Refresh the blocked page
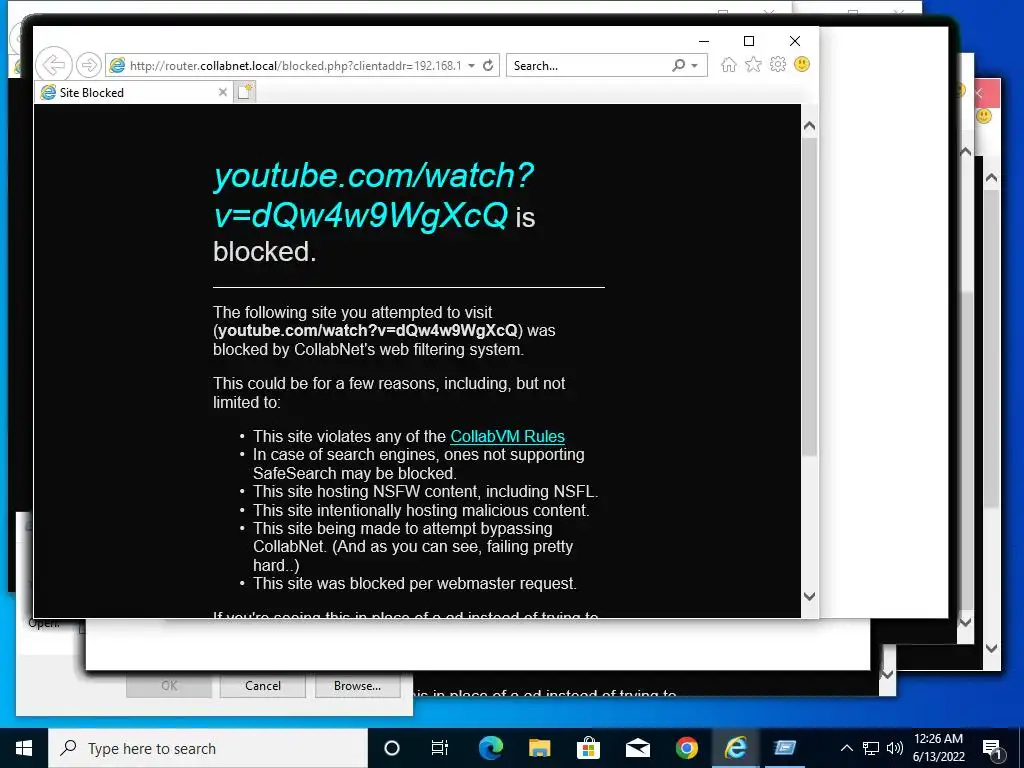Screen dimensions: 1024x768 [488, 65]
